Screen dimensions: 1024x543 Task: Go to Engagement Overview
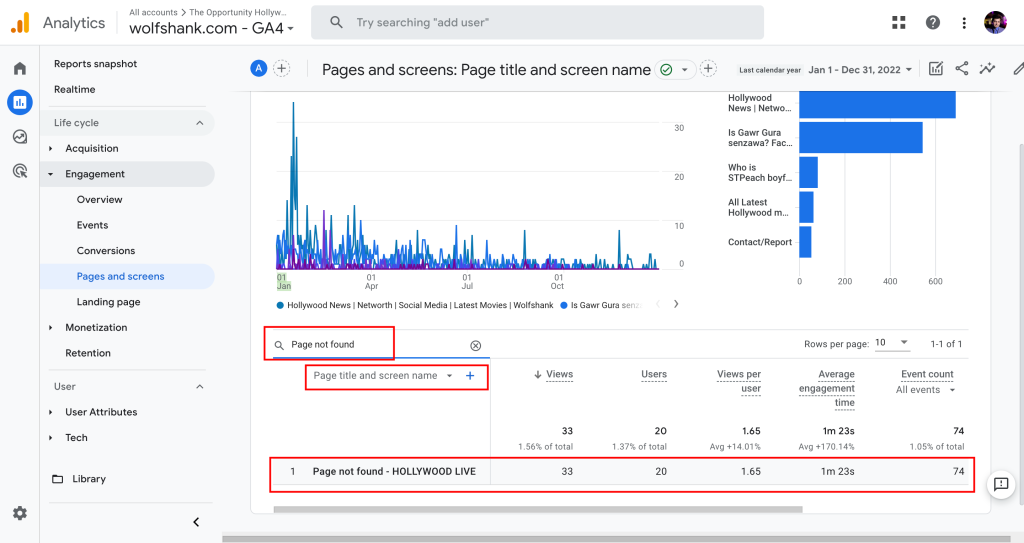pyautogui.click(x=99, y=200)
